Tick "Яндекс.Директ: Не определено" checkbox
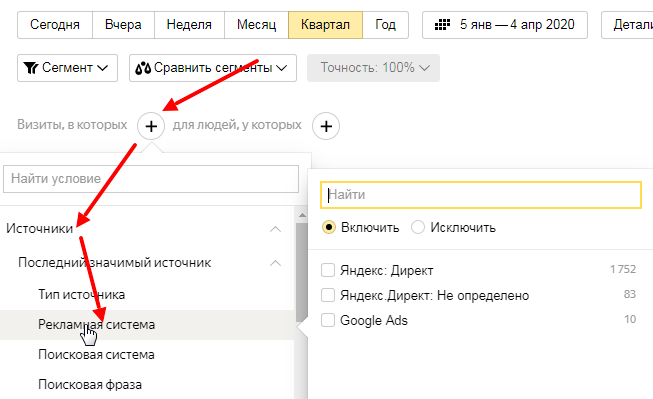The image size is (653, 399). pyautogui.click(x=328, y=295)
